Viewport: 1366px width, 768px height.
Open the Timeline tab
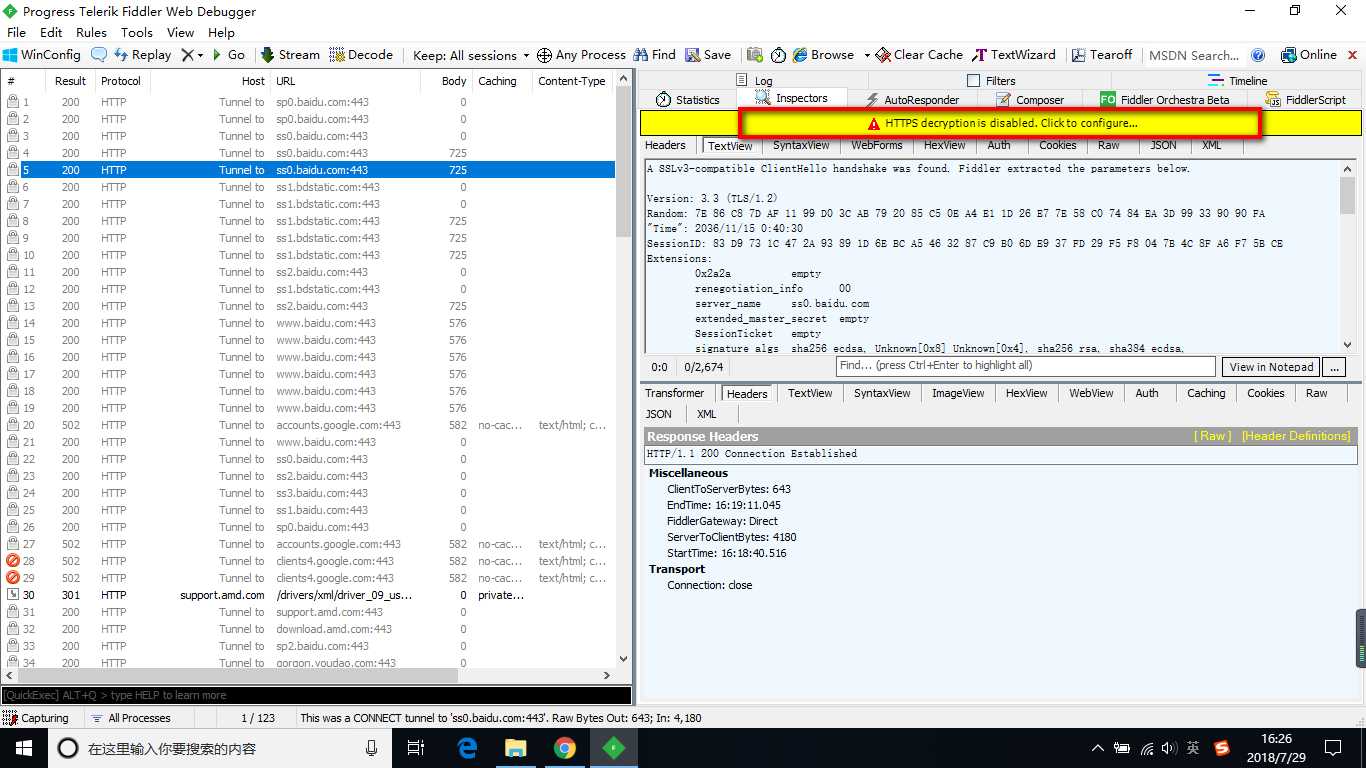[1237, 80]
